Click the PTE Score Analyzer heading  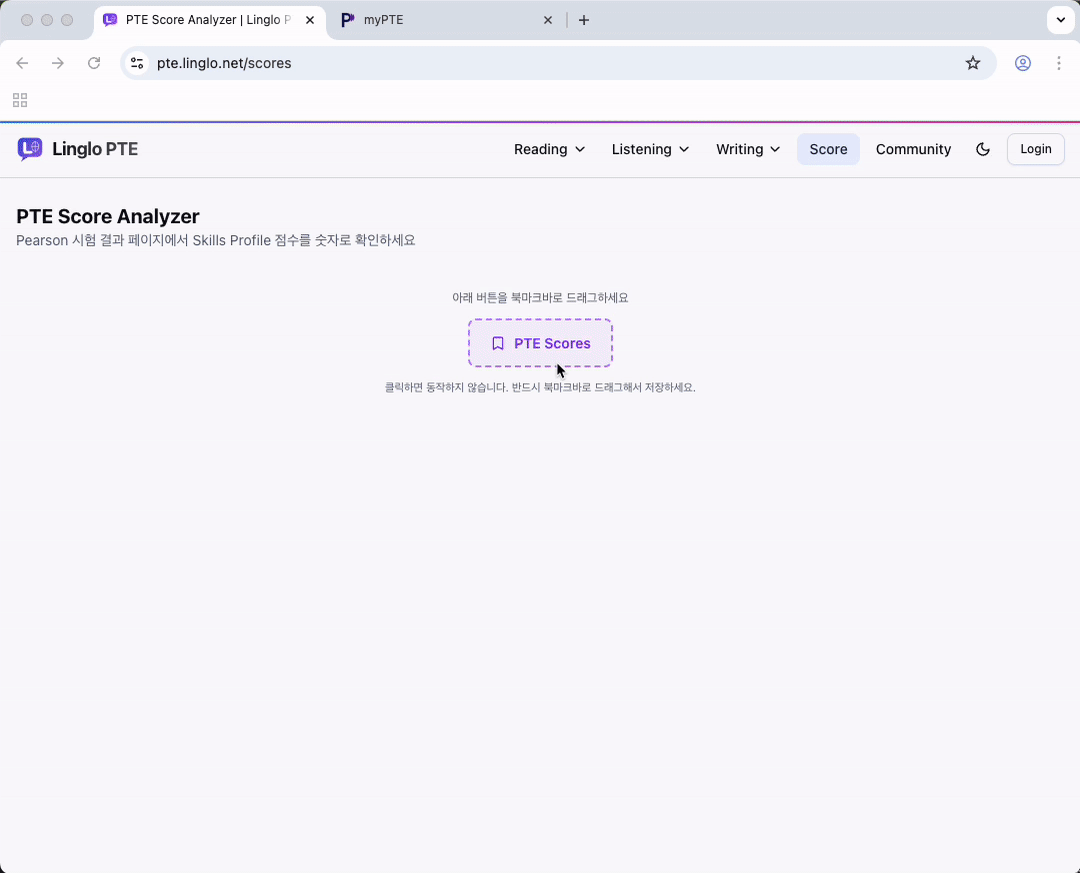tap(107, 216)
